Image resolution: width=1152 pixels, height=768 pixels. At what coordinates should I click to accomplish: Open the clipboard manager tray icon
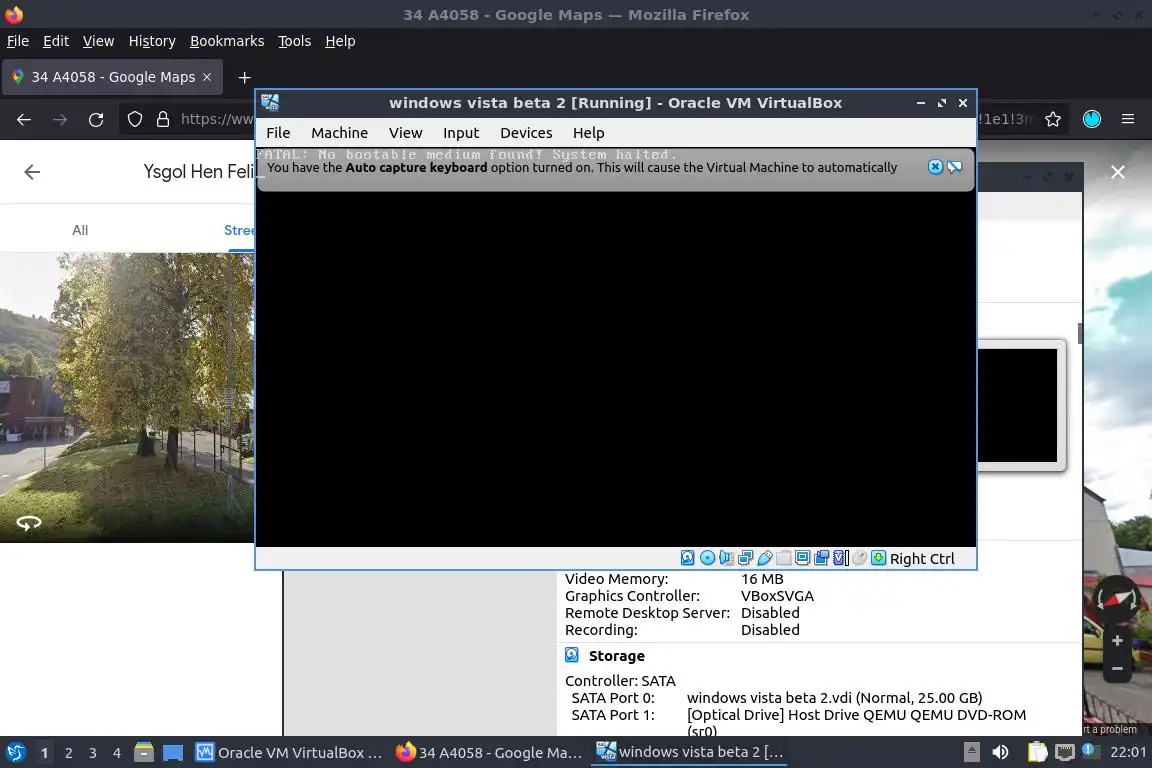pos(1037,752)
